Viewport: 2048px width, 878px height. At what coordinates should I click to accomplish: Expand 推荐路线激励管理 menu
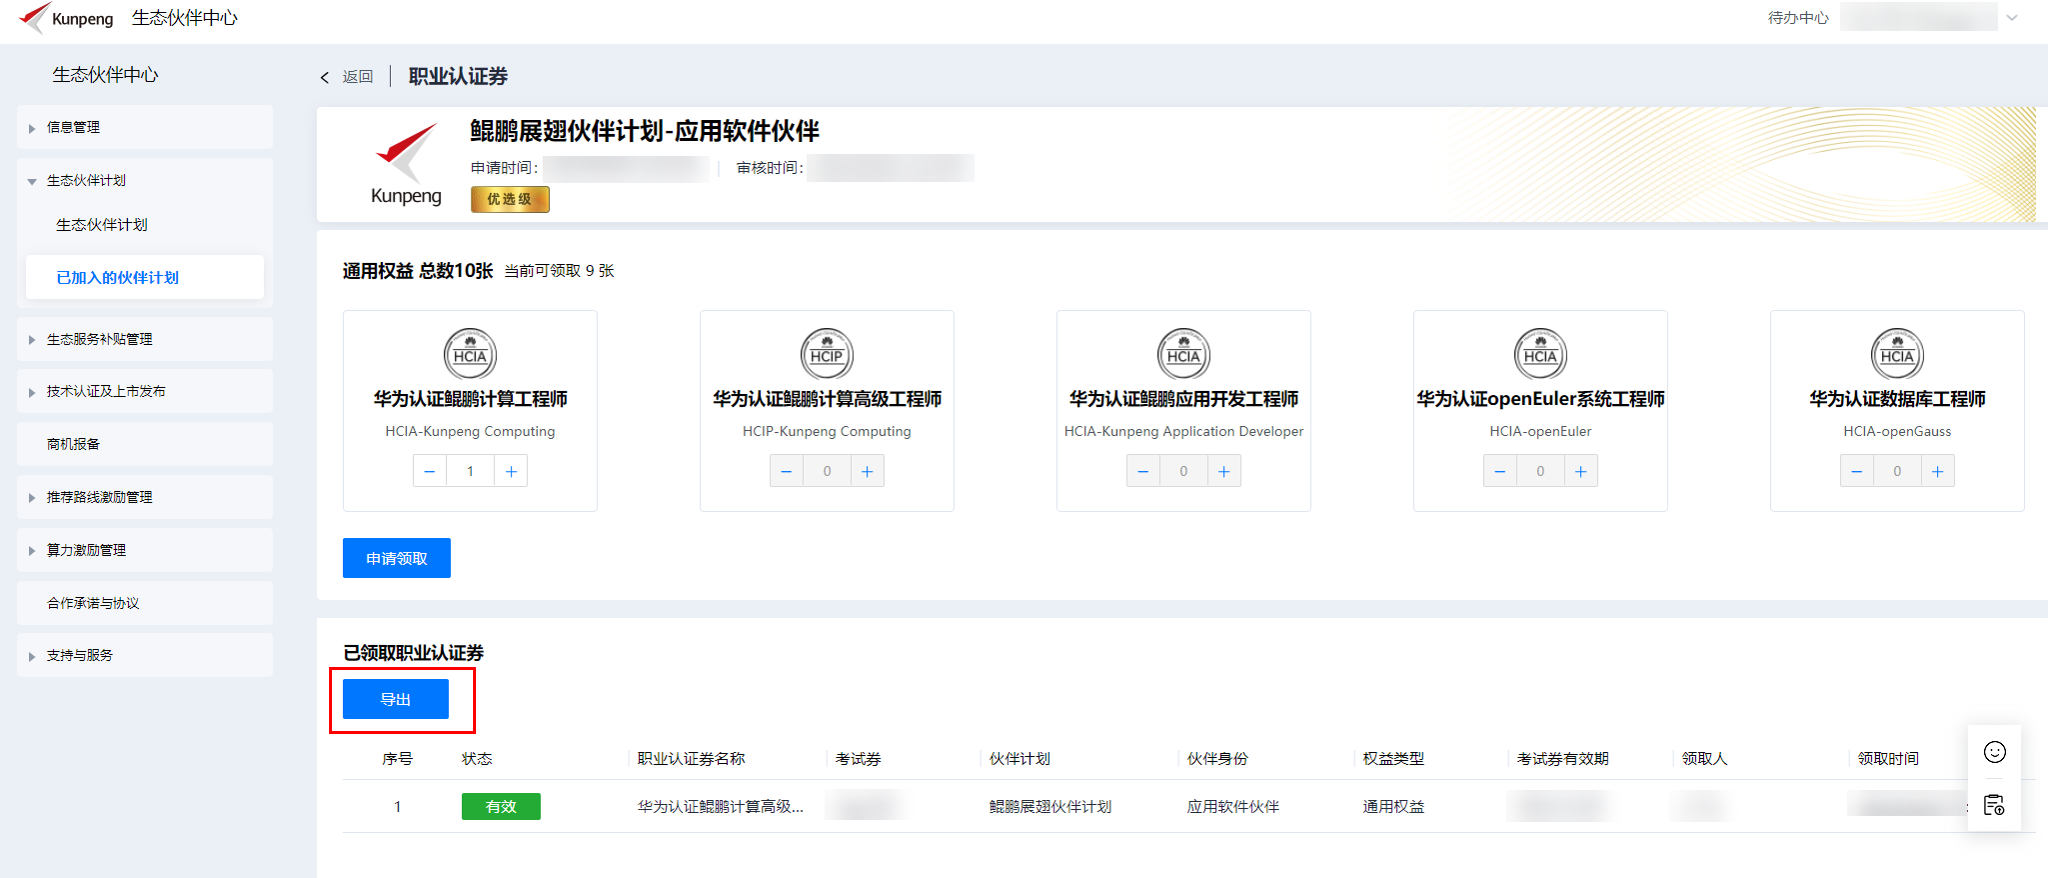click(x=145, y=497)
